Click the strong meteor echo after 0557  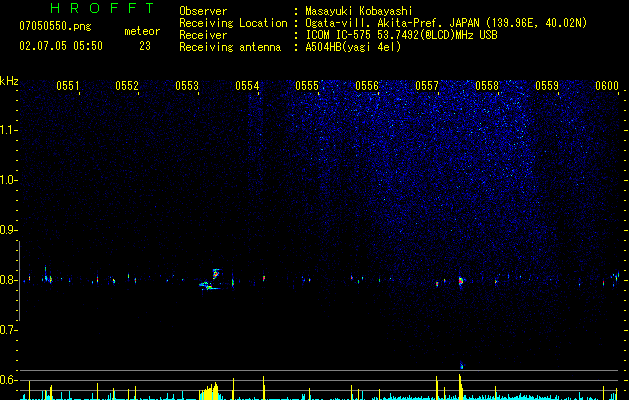(461, 280)
